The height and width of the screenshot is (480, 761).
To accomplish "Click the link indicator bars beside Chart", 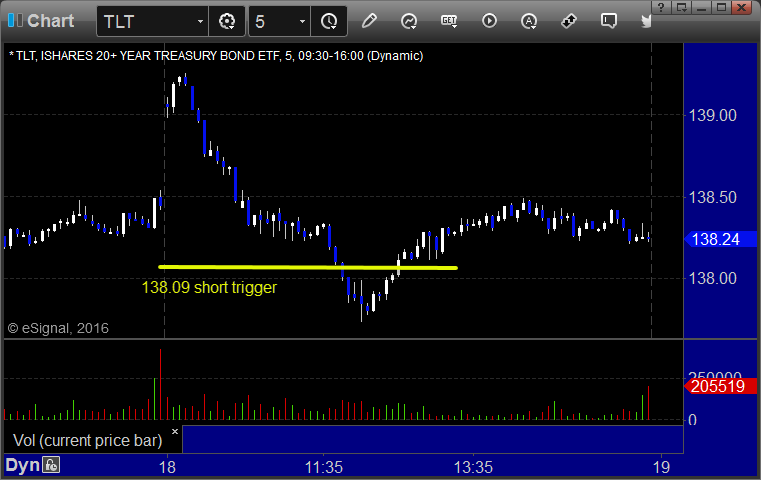I will click(15, 21).
